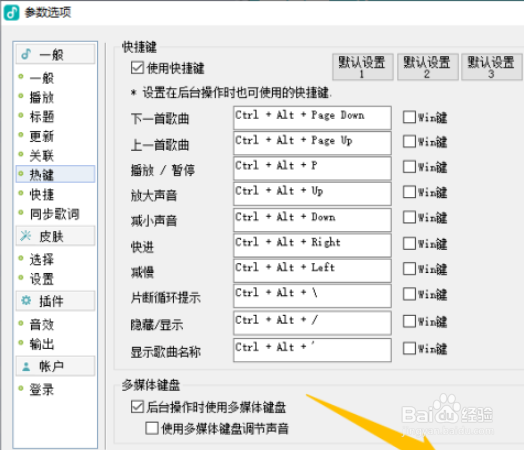This screenshot has width=524, height=450.
Task: Open the 一般 settings page in sidebar list
Action: (x=41, y=78)
